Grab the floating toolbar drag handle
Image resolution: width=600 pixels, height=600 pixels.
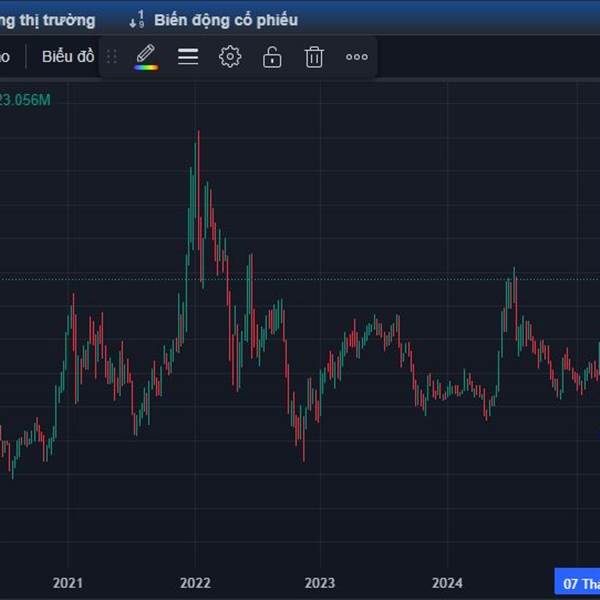[x=112, y=57]
